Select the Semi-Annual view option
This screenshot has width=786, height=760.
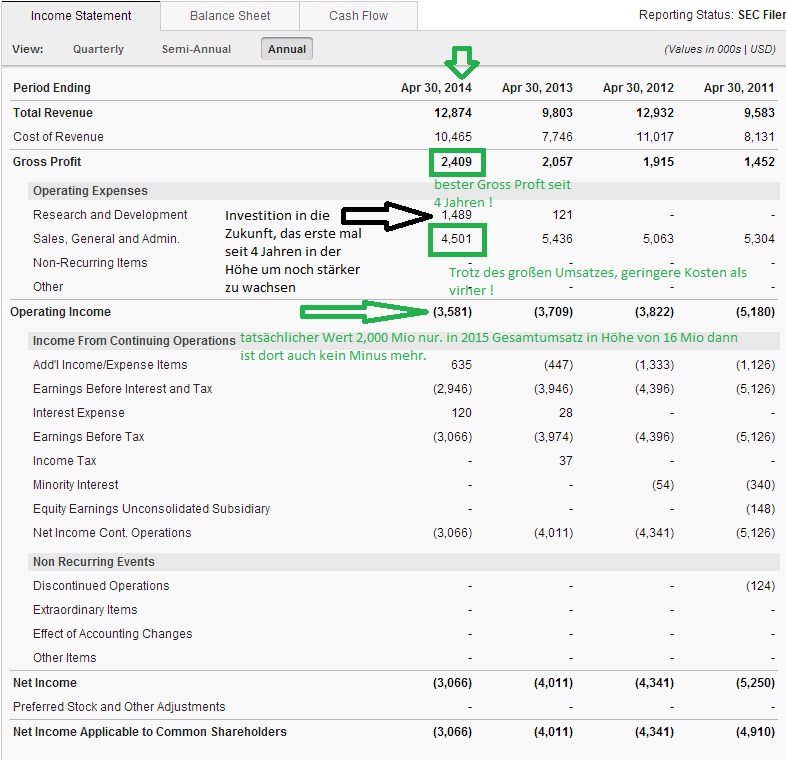(x=196, y=49)
